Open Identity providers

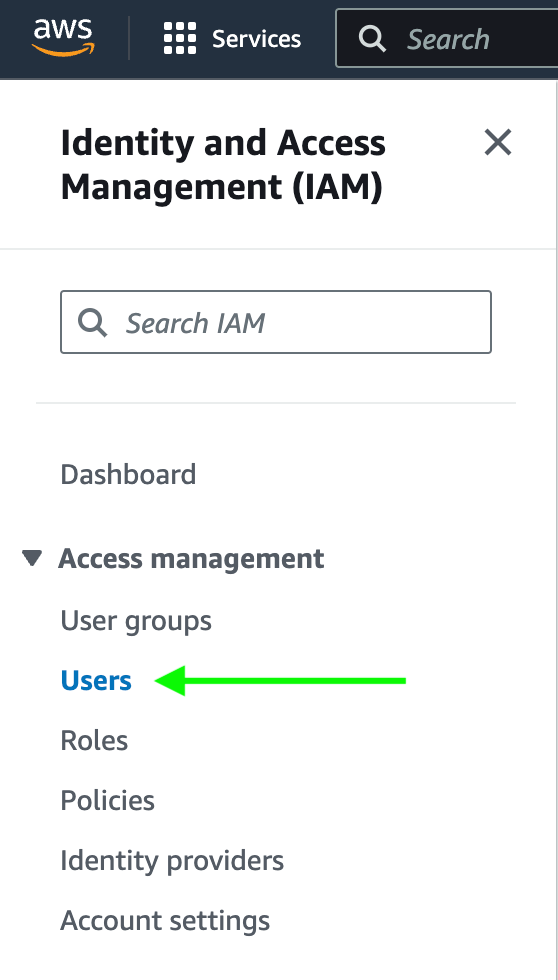pos(172,861)
